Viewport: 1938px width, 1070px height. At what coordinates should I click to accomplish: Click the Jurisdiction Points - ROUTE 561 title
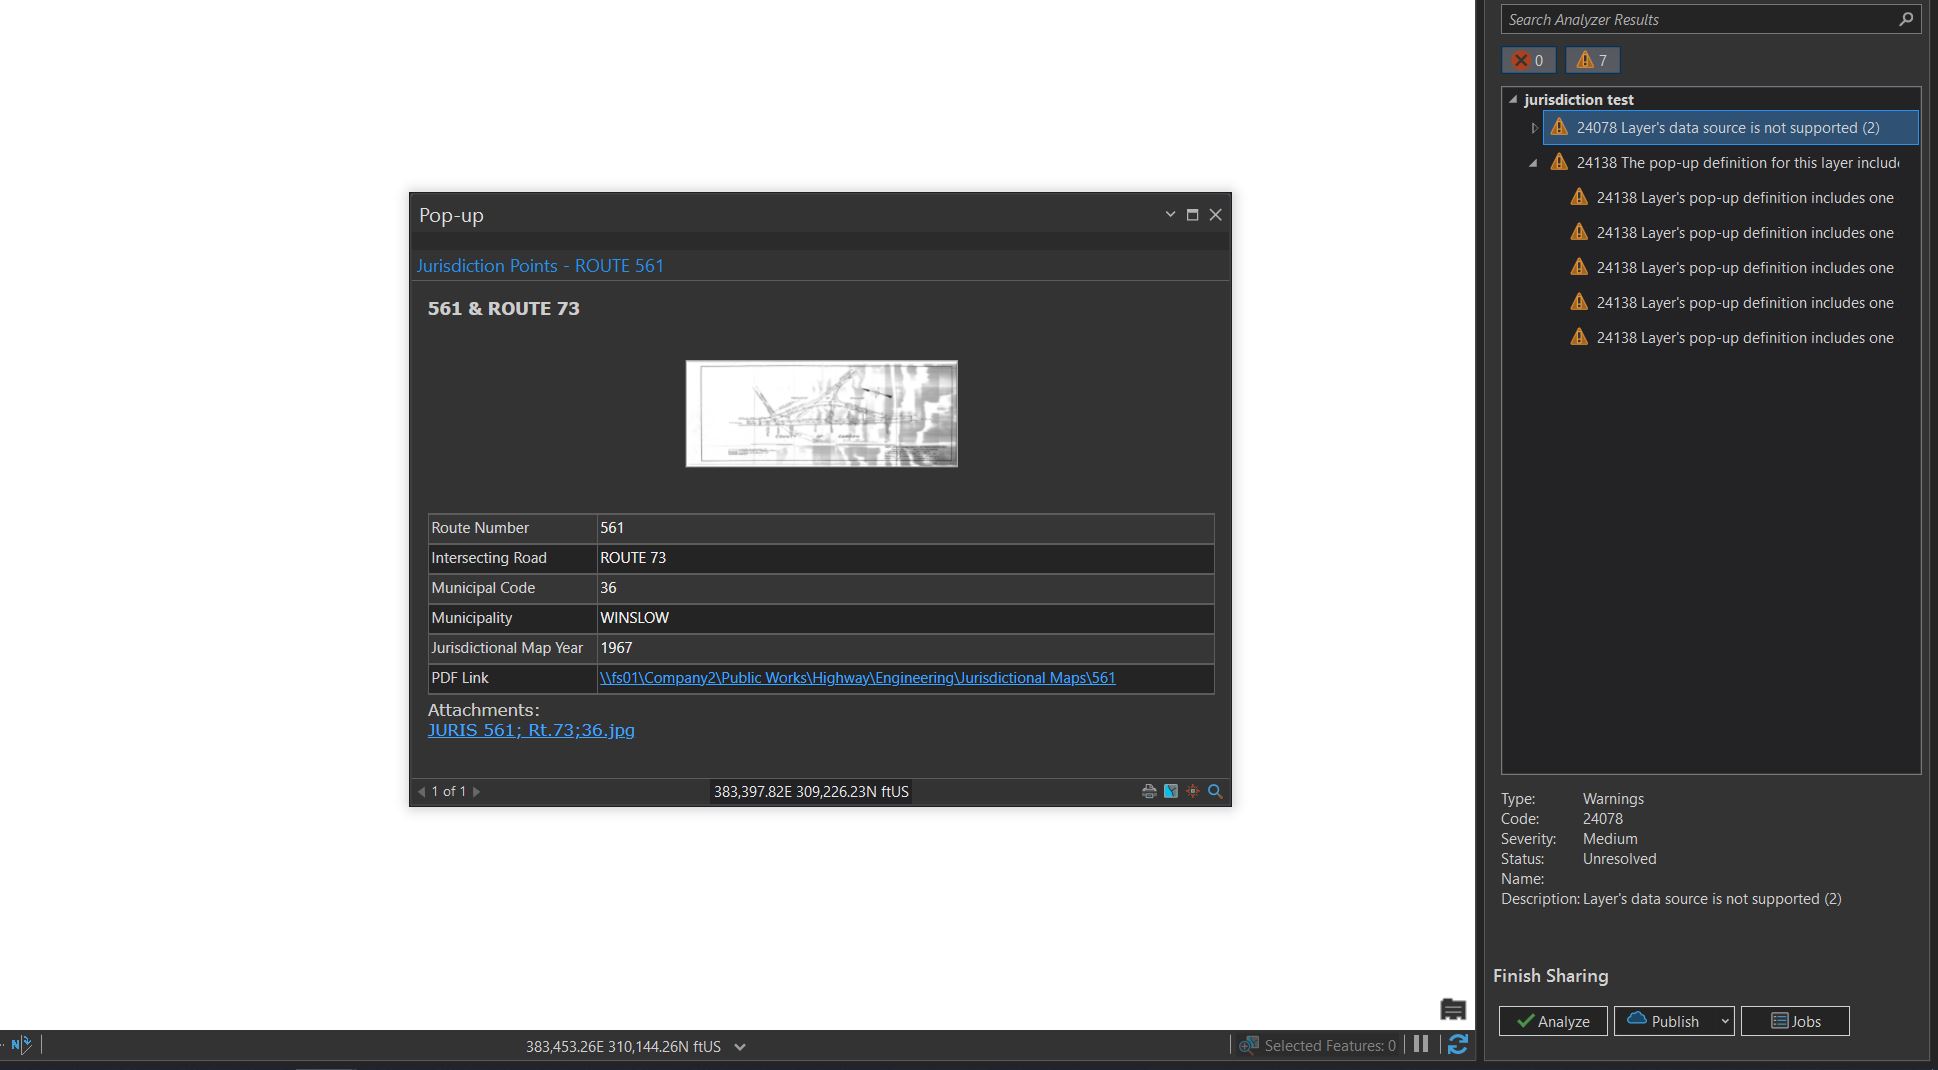[x=540, y=265]
